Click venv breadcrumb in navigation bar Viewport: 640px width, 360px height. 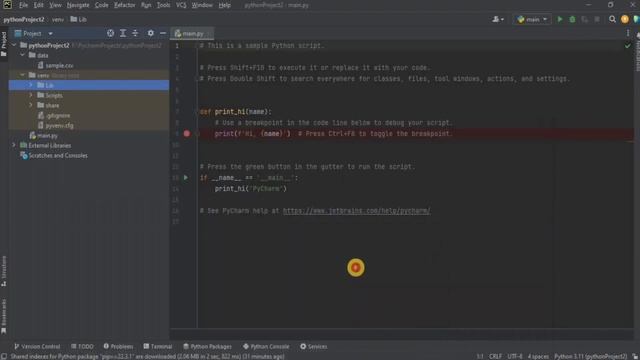[x=58, y=19]
